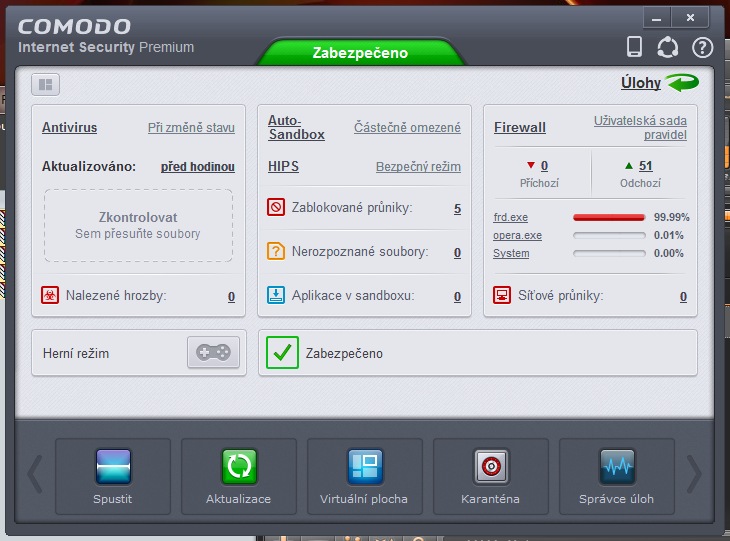Switch the compact view layout toggle
730x541 pixels.
click(46, 84)
